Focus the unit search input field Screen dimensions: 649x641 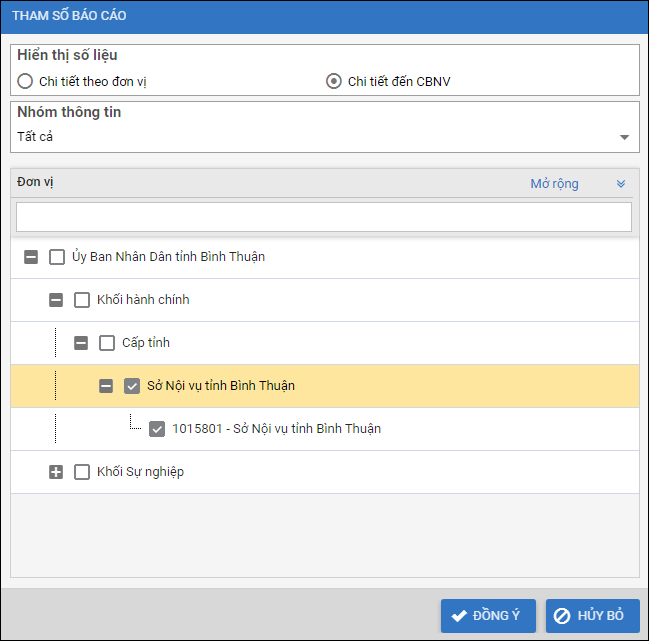point(324,217)
